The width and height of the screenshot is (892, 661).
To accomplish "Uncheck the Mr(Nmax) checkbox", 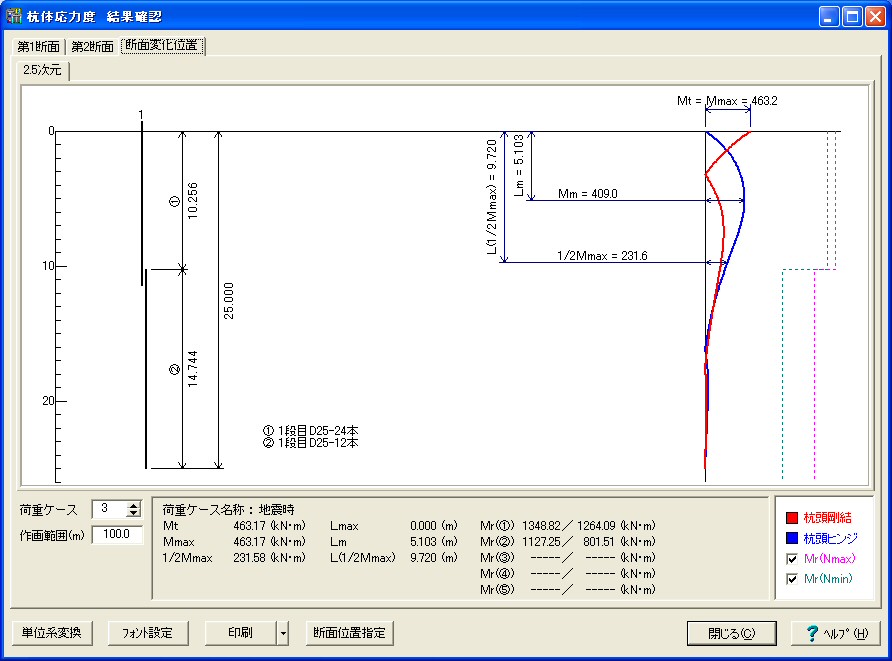I will click(x=792, y=558).
